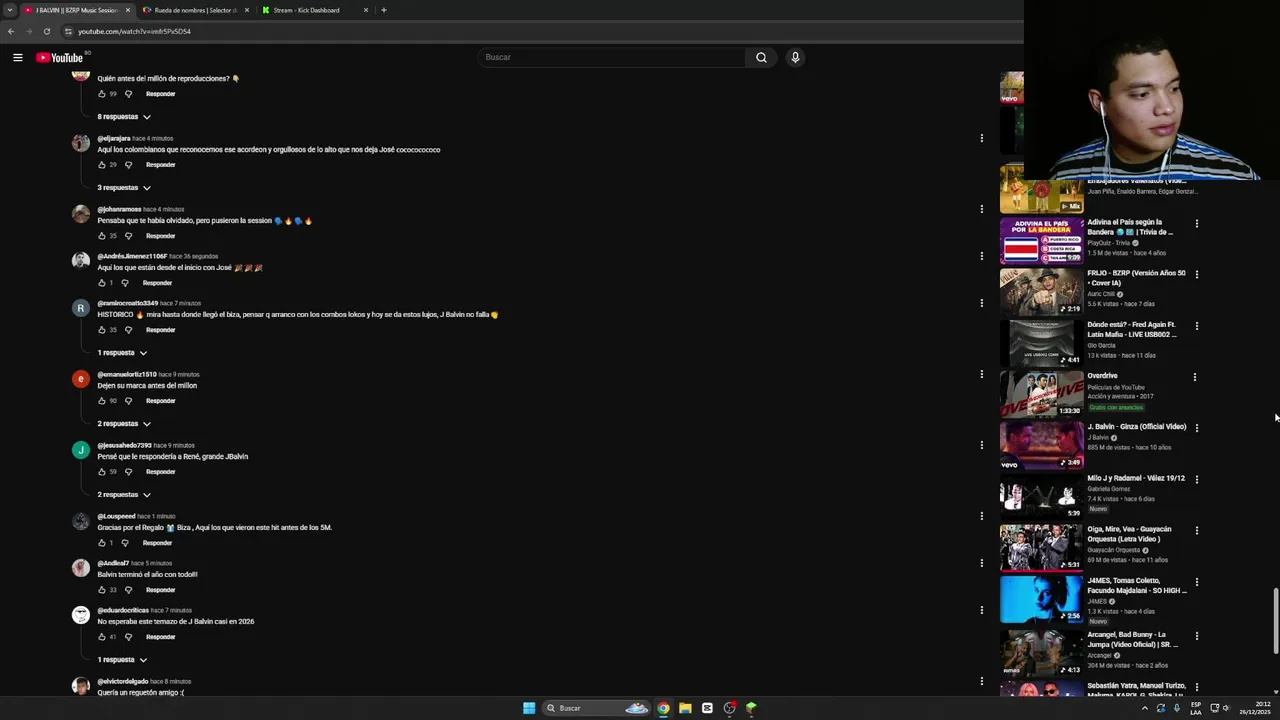Close the Kick Dashboard tab
Viewport: 1280px width, 720px height.
[366, 10]
